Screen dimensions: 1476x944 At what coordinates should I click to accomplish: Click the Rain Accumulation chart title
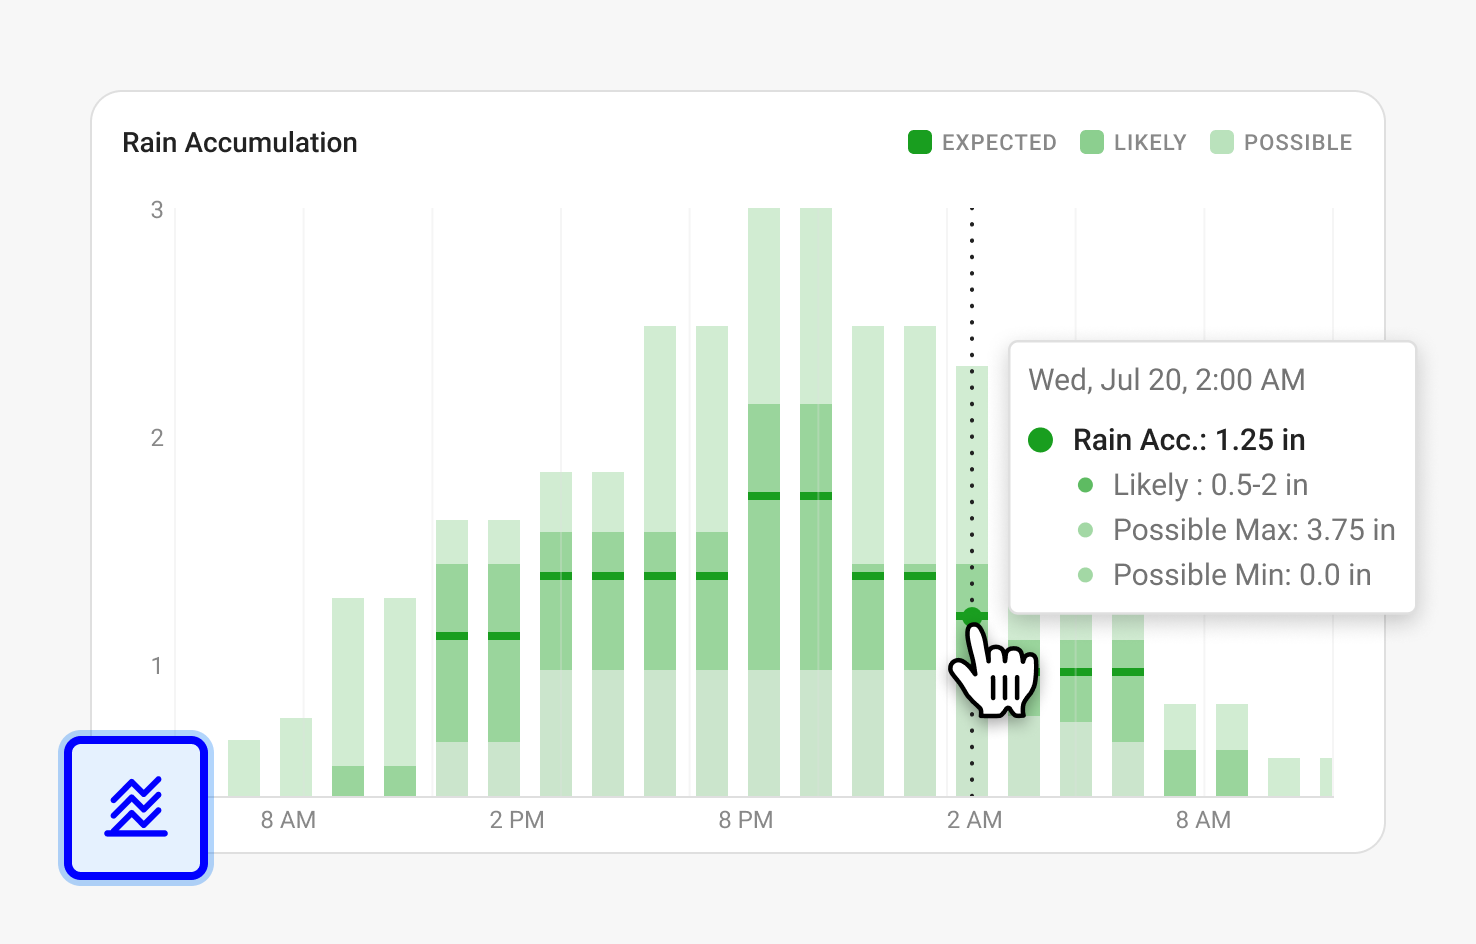click(x=240, y=143)
